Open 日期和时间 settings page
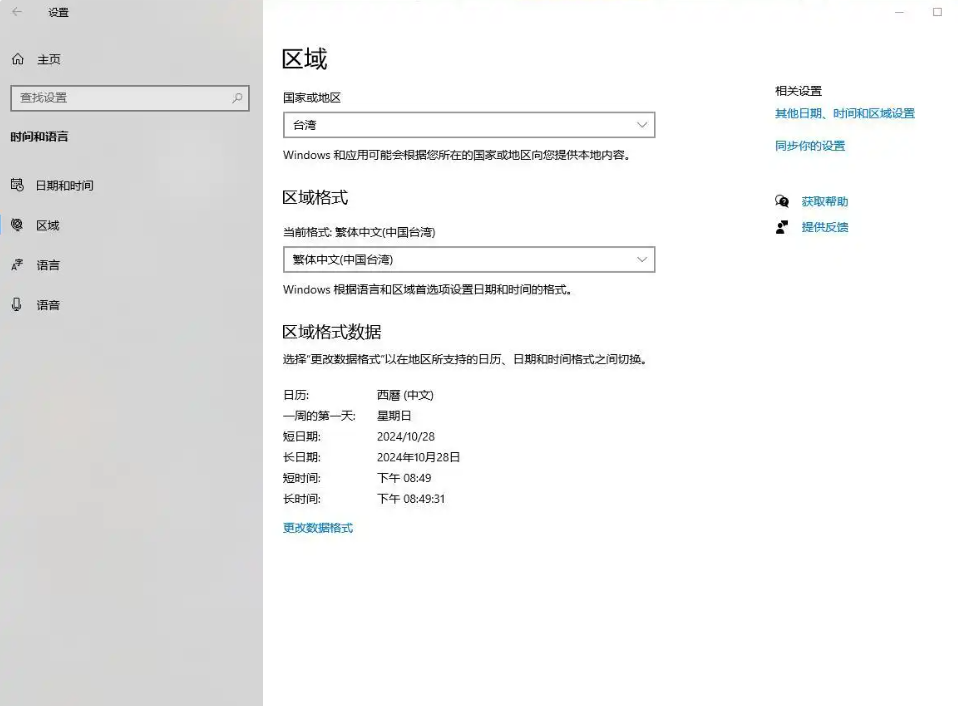 64,186
